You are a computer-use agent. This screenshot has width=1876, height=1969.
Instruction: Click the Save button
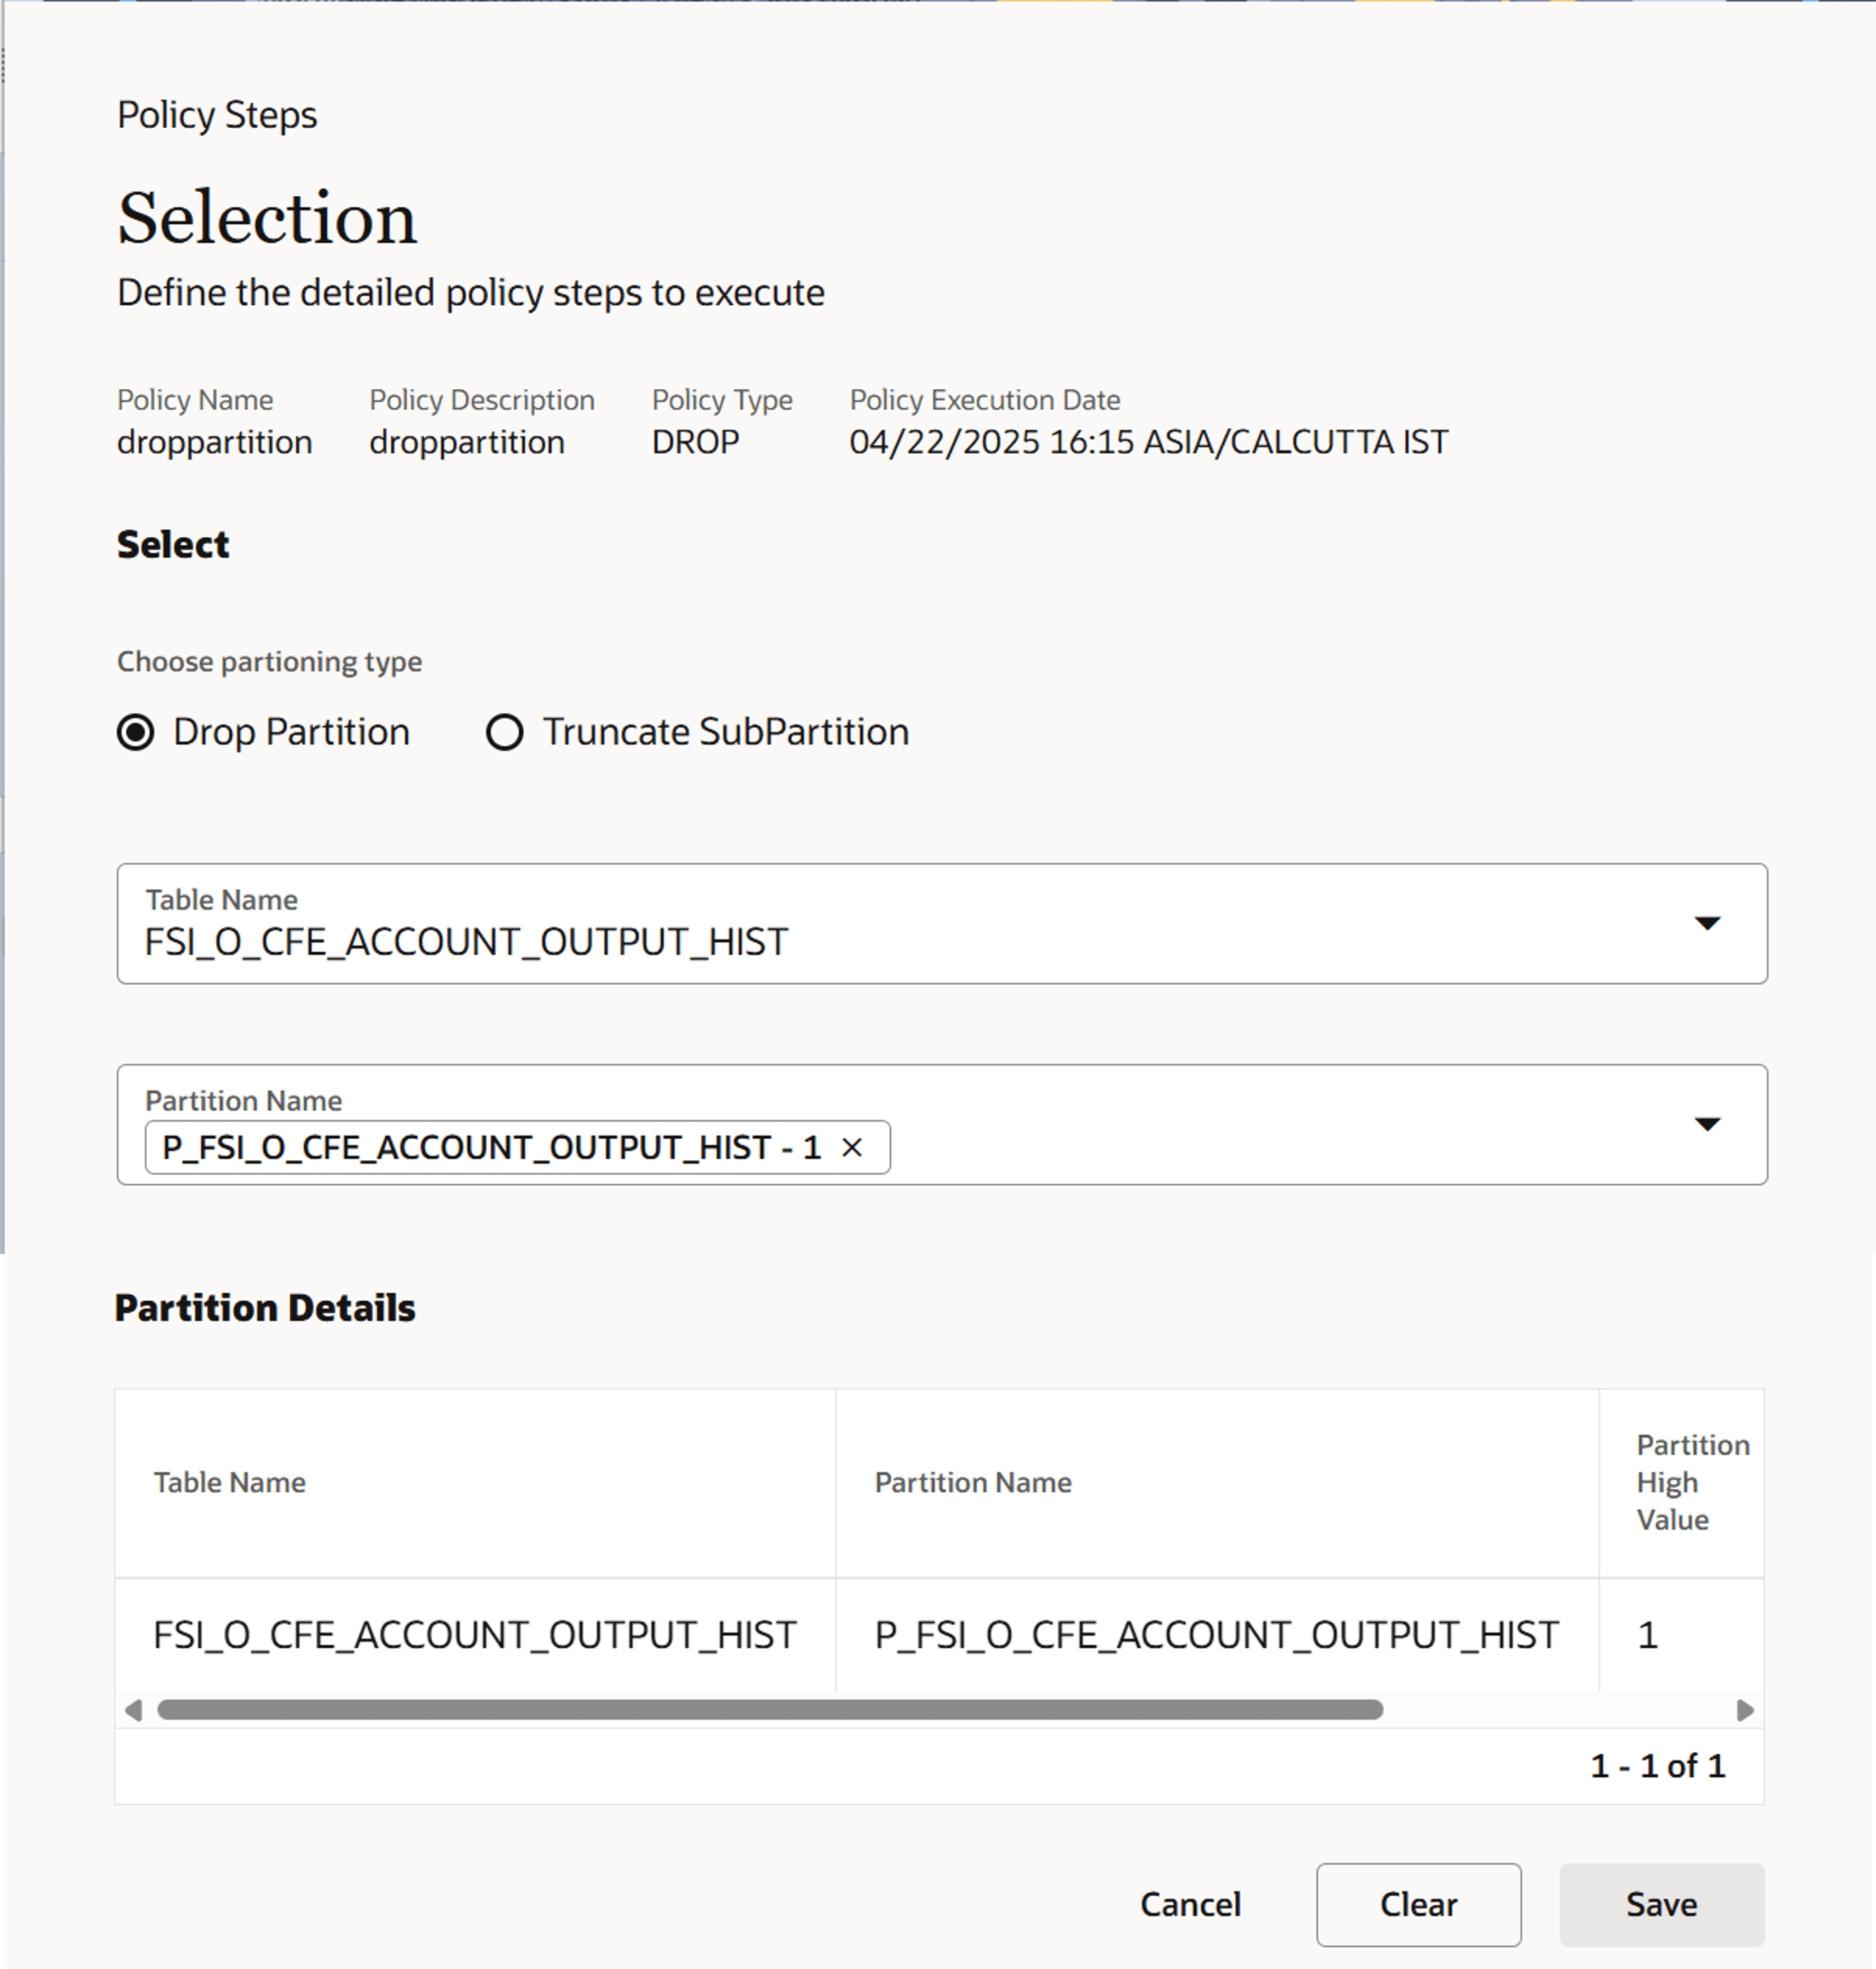[1661, 1904]
